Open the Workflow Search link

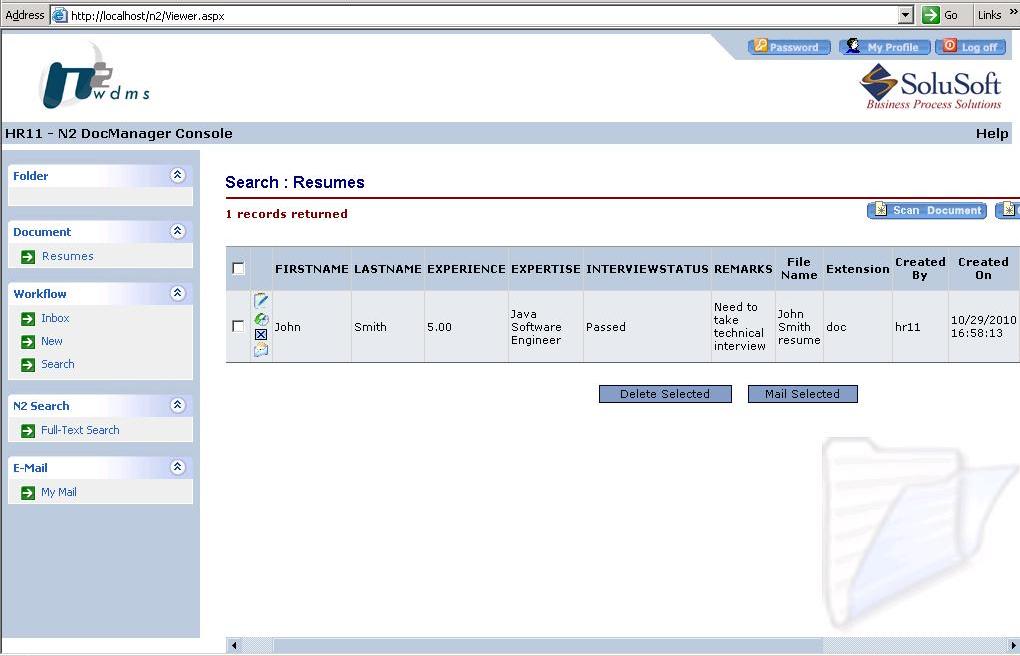(x=58, y=364)
